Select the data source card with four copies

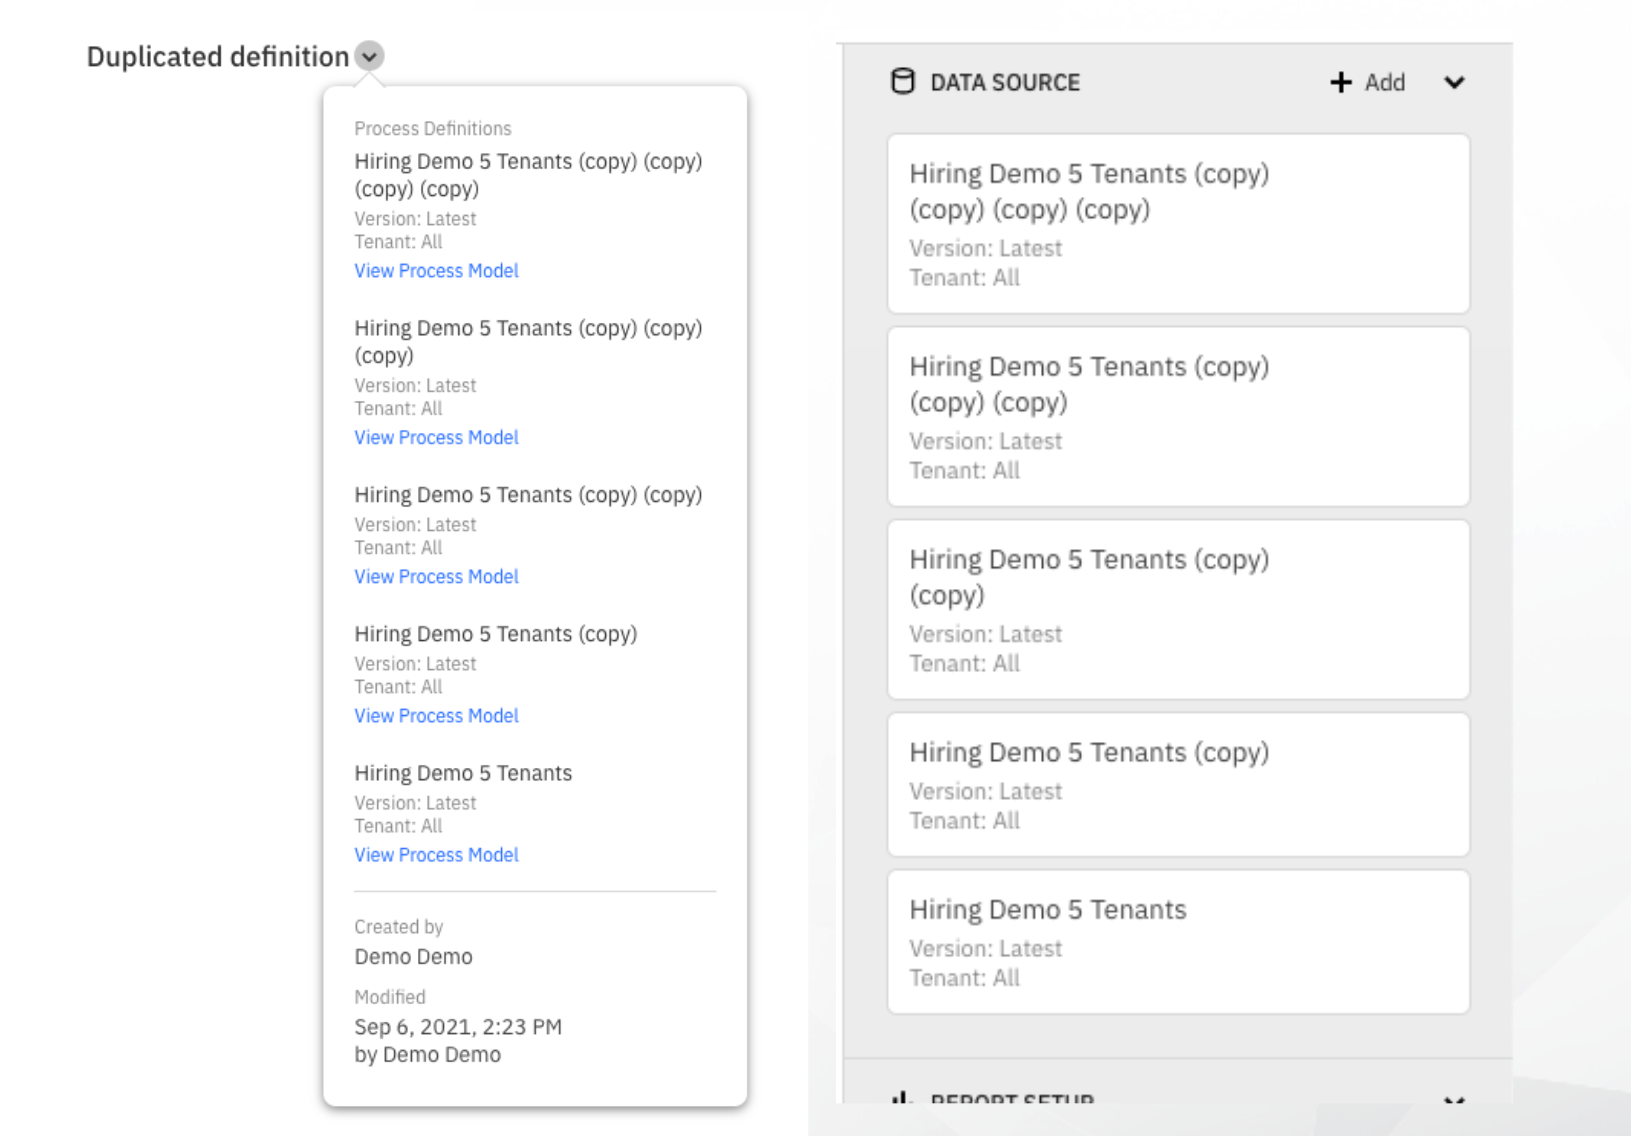tap(1178, 224)
